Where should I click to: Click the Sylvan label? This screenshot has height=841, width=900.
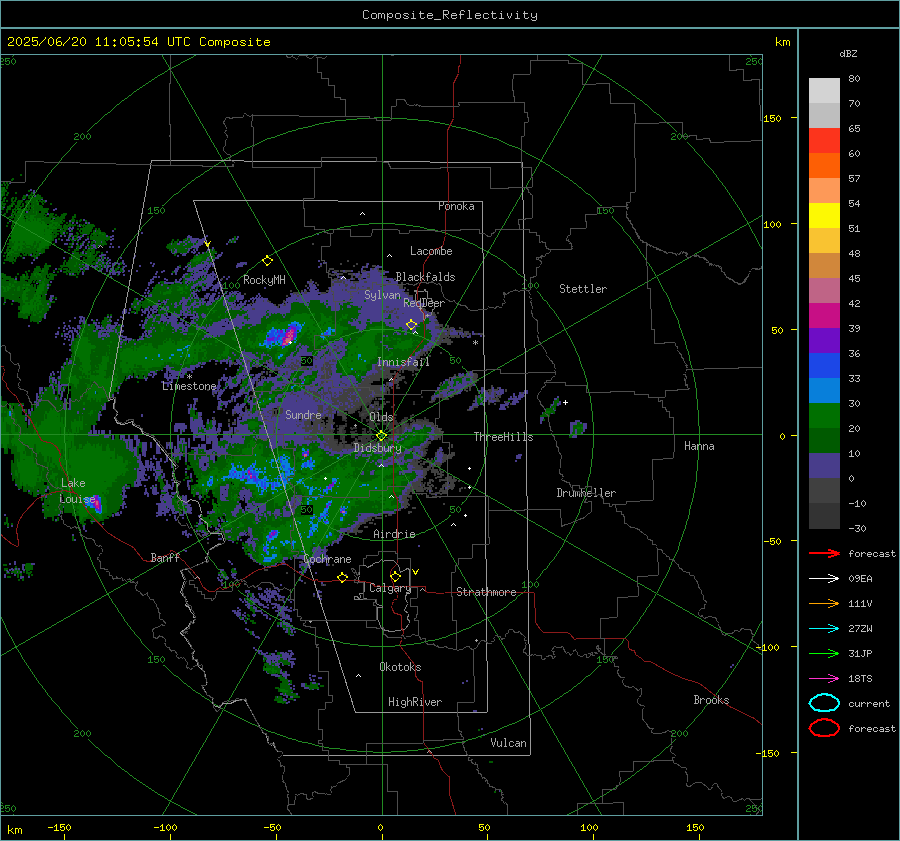(382, 295)
